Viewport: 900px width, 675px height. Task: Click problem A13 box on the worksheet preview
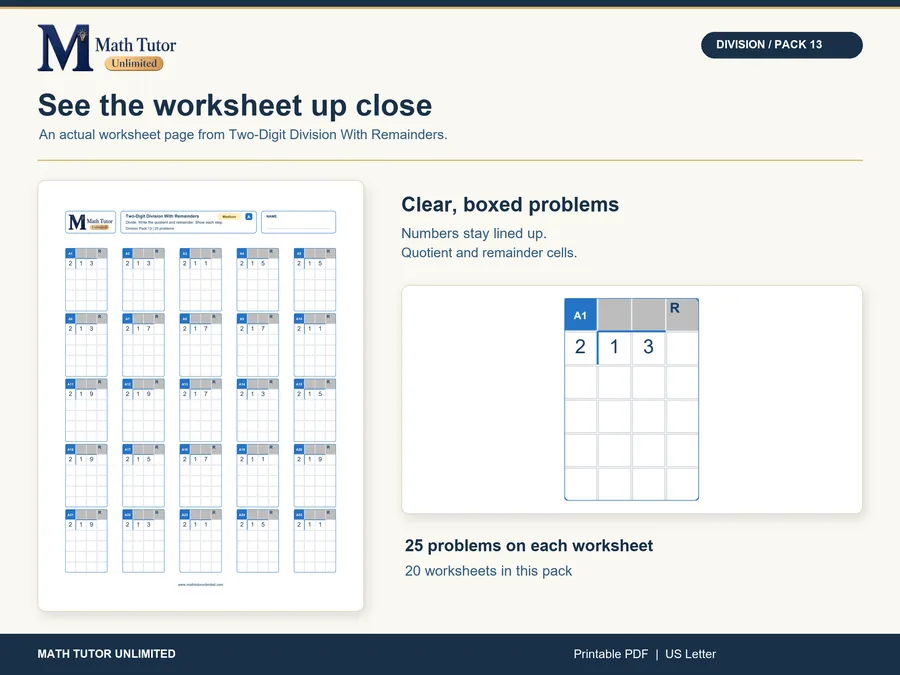pyautogui.click(x=200, y=410)
